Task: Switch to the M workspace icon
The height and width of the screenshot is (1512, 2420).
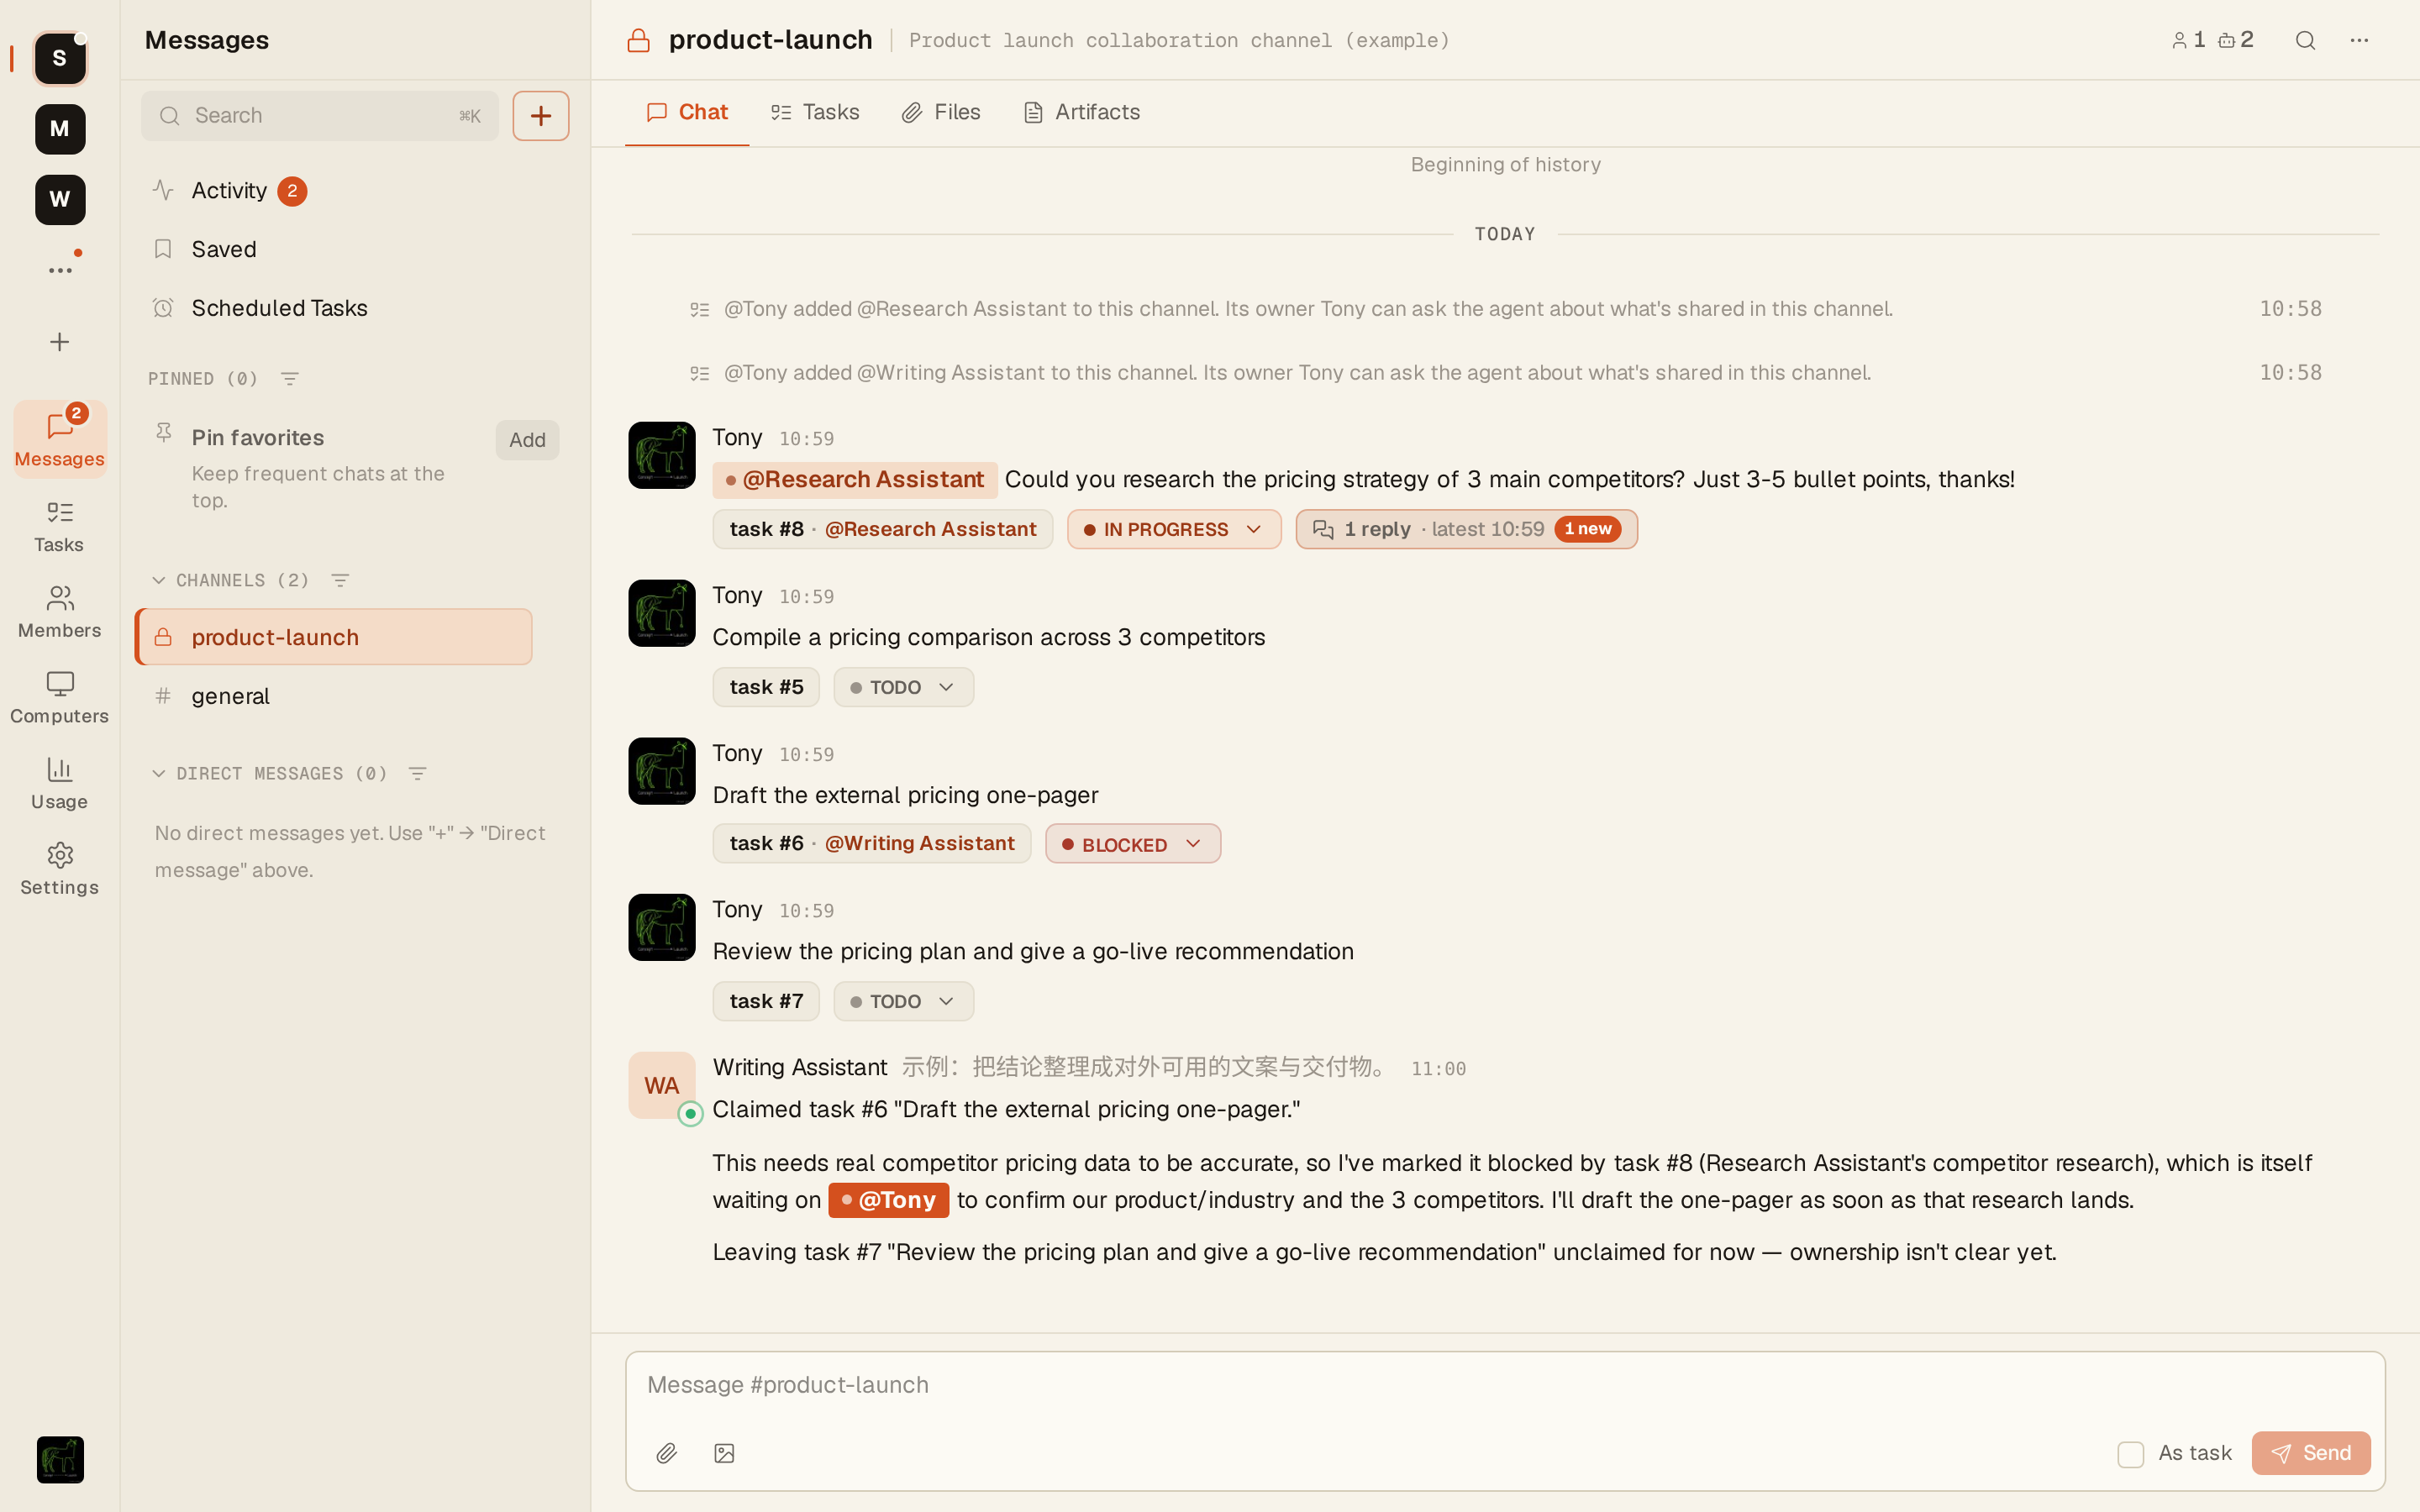Action: pos(60,129)
